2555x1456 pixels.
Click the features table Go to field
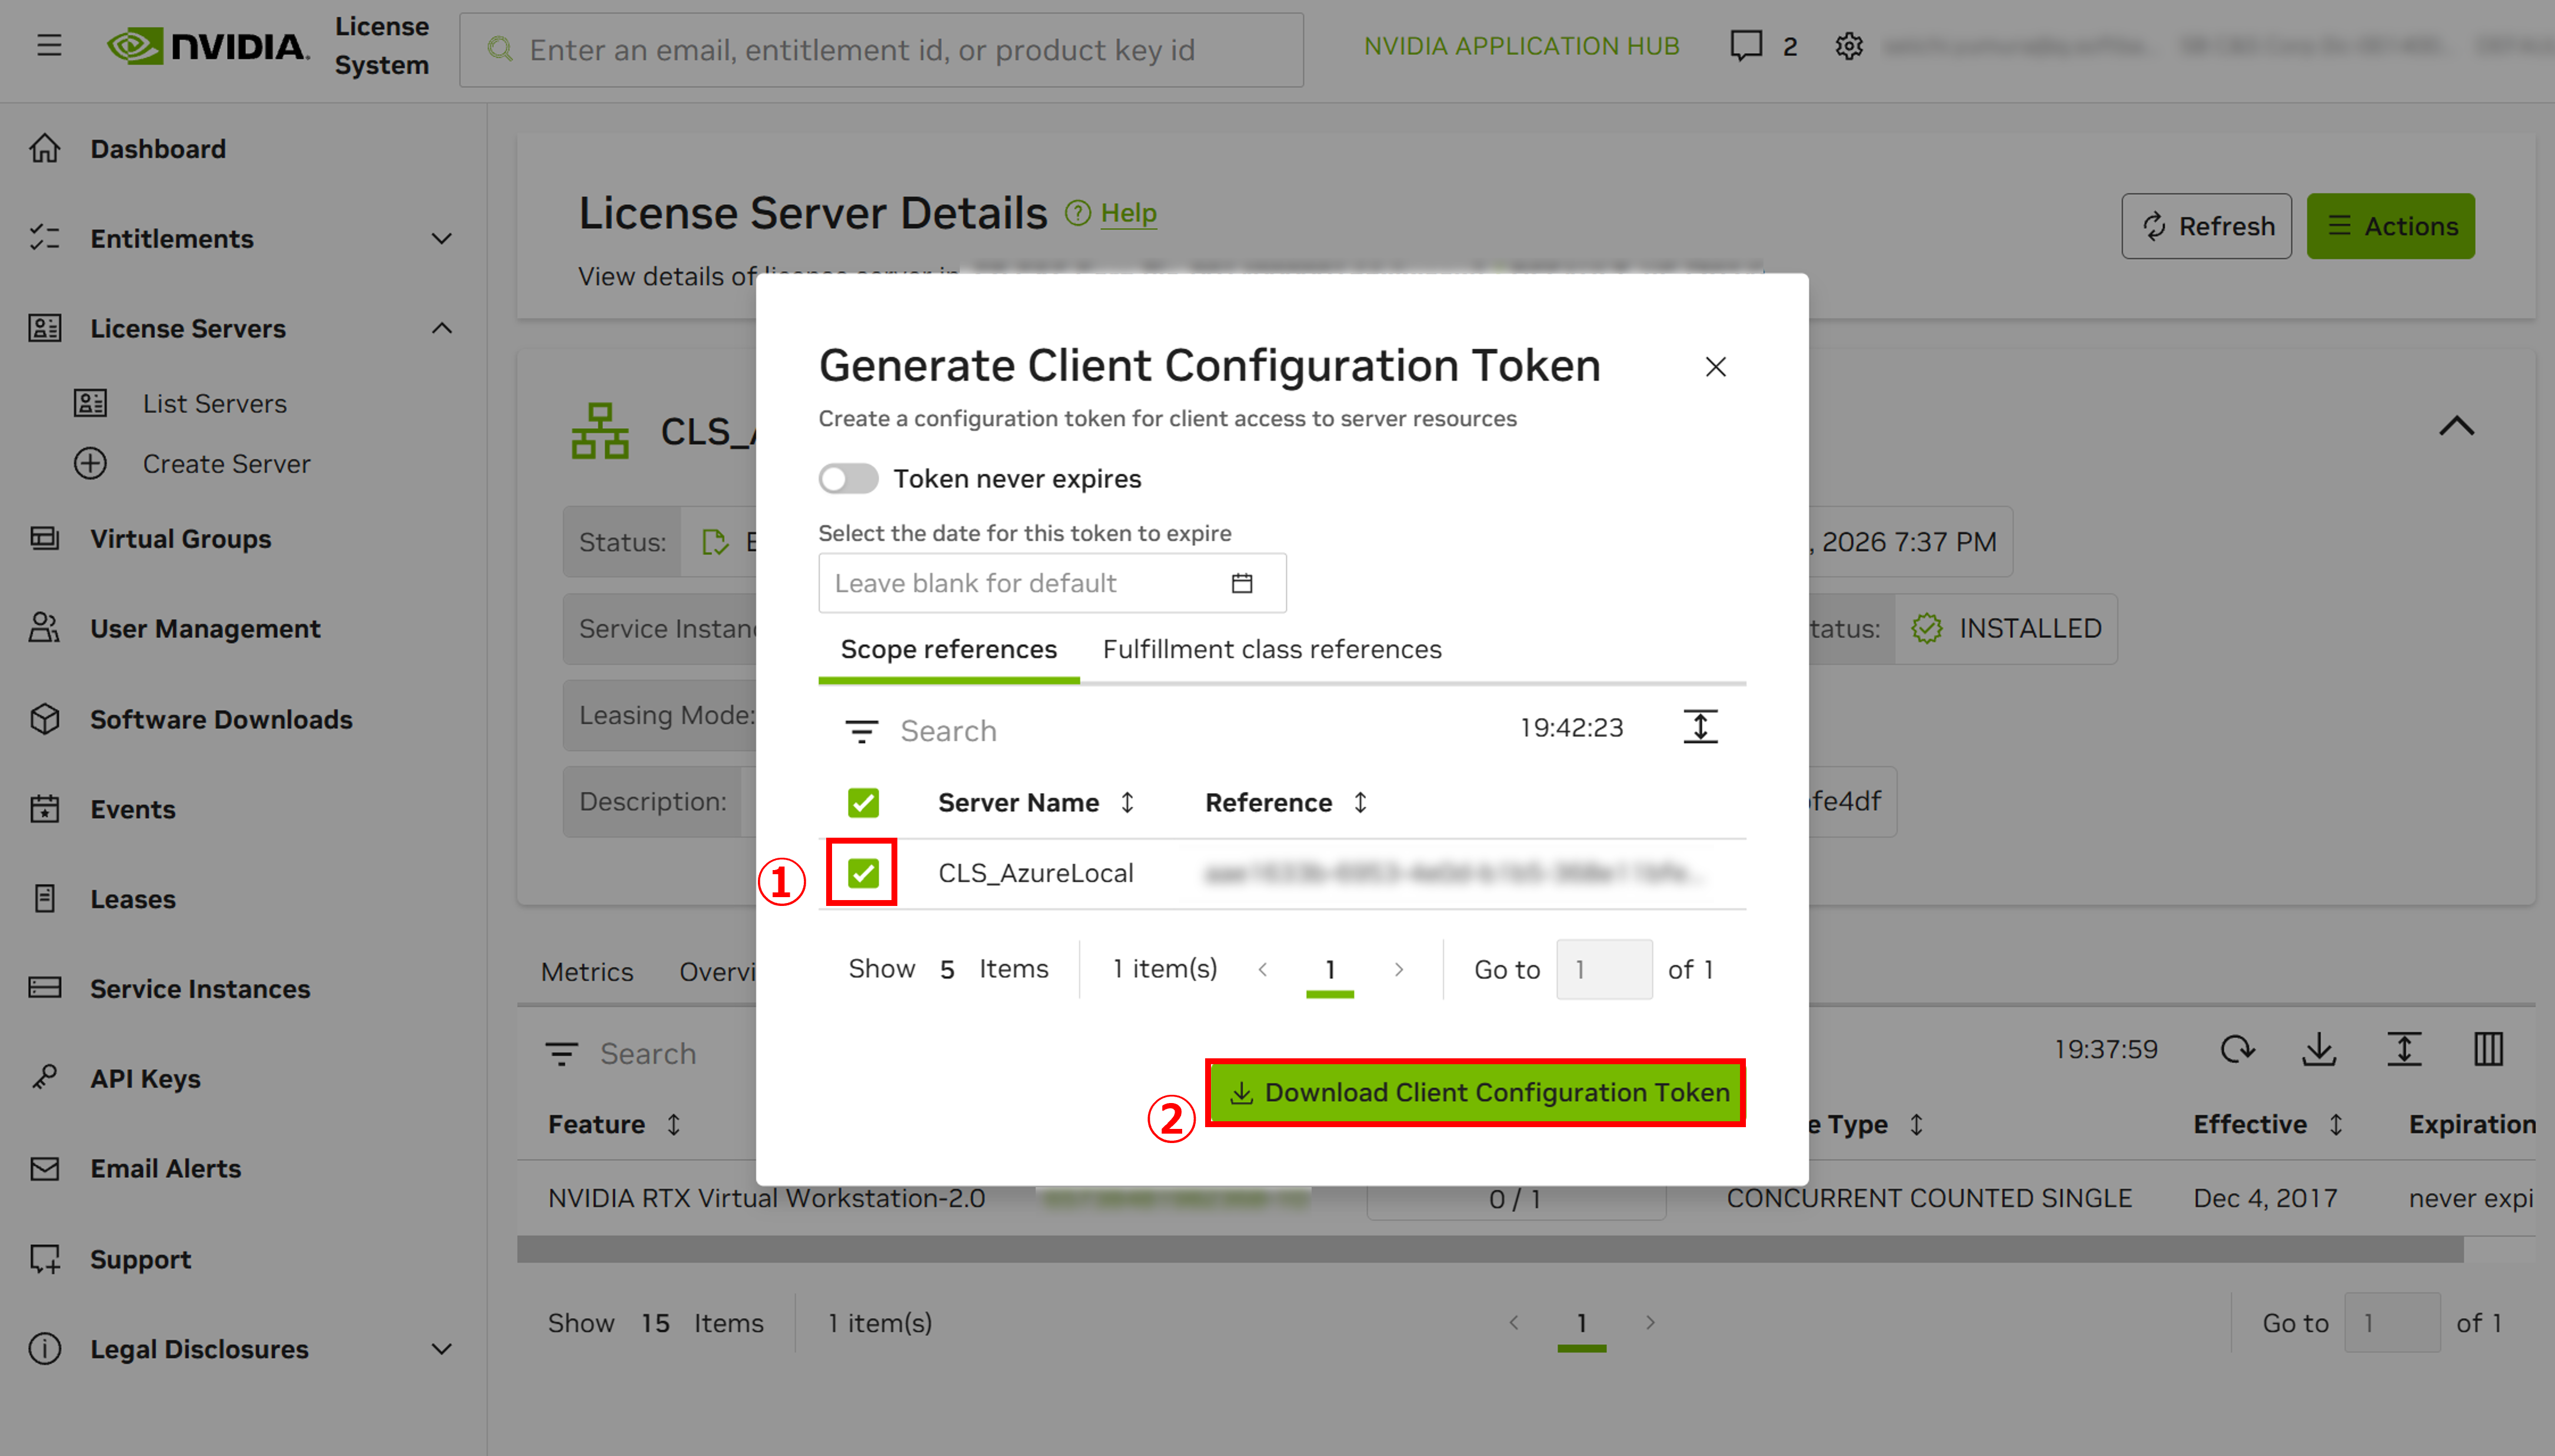pyautogui.click(x=2392, y=1323)
